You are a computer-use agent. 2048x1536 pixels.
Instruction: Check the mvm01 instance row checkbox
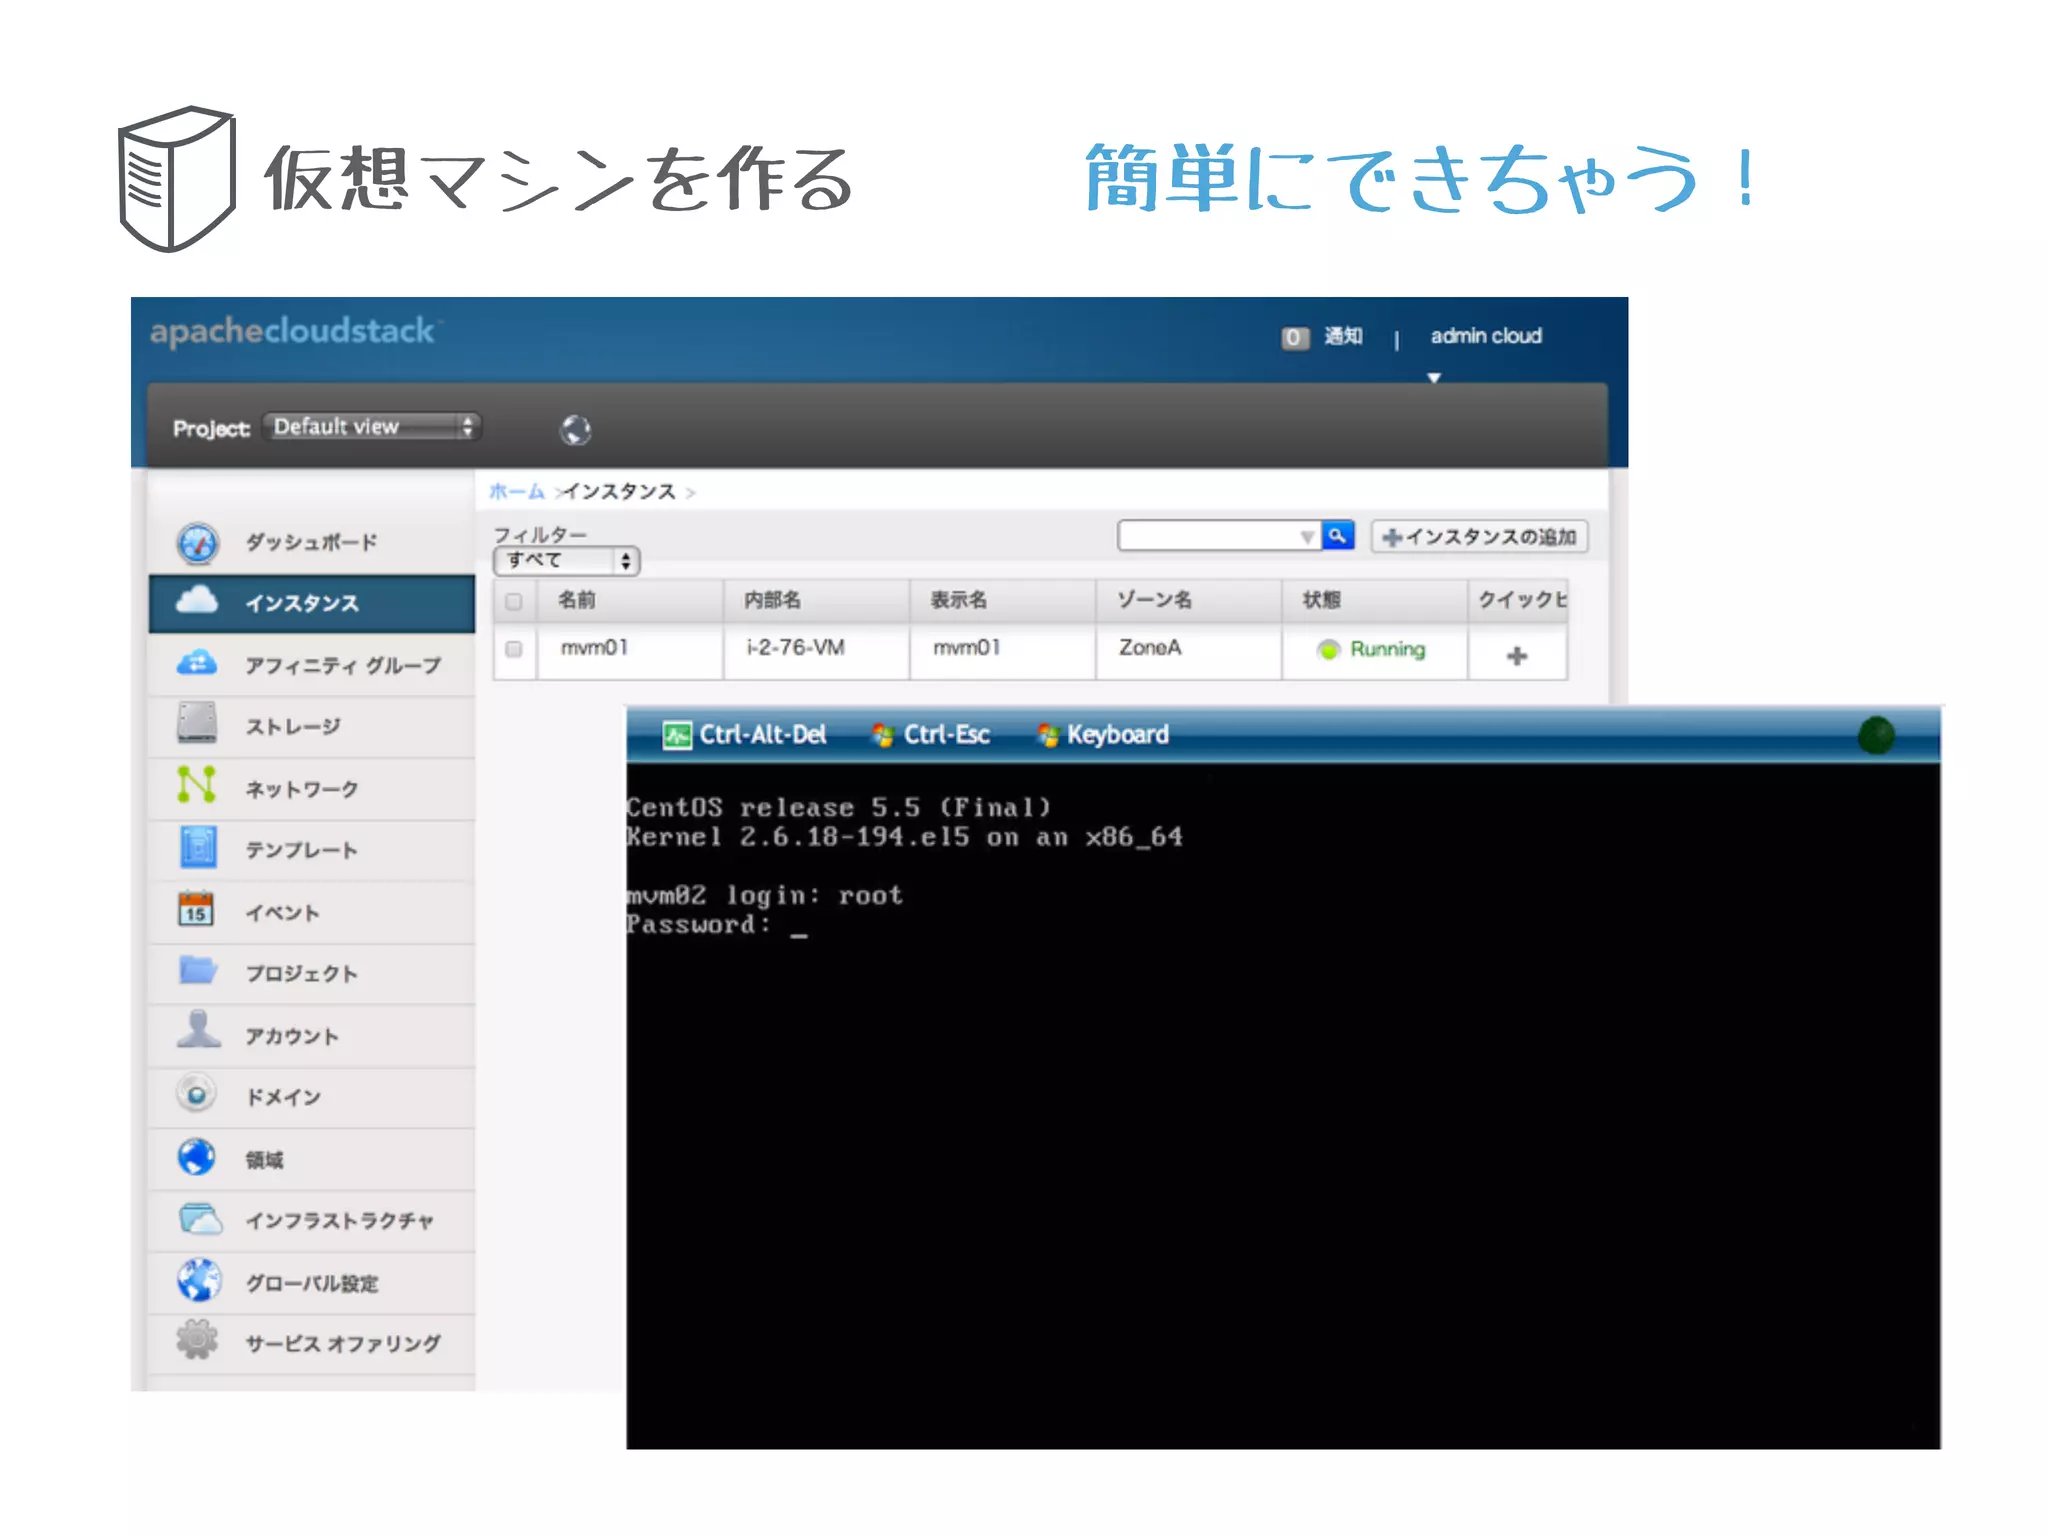pyautogui.click(x=514, y=649)
